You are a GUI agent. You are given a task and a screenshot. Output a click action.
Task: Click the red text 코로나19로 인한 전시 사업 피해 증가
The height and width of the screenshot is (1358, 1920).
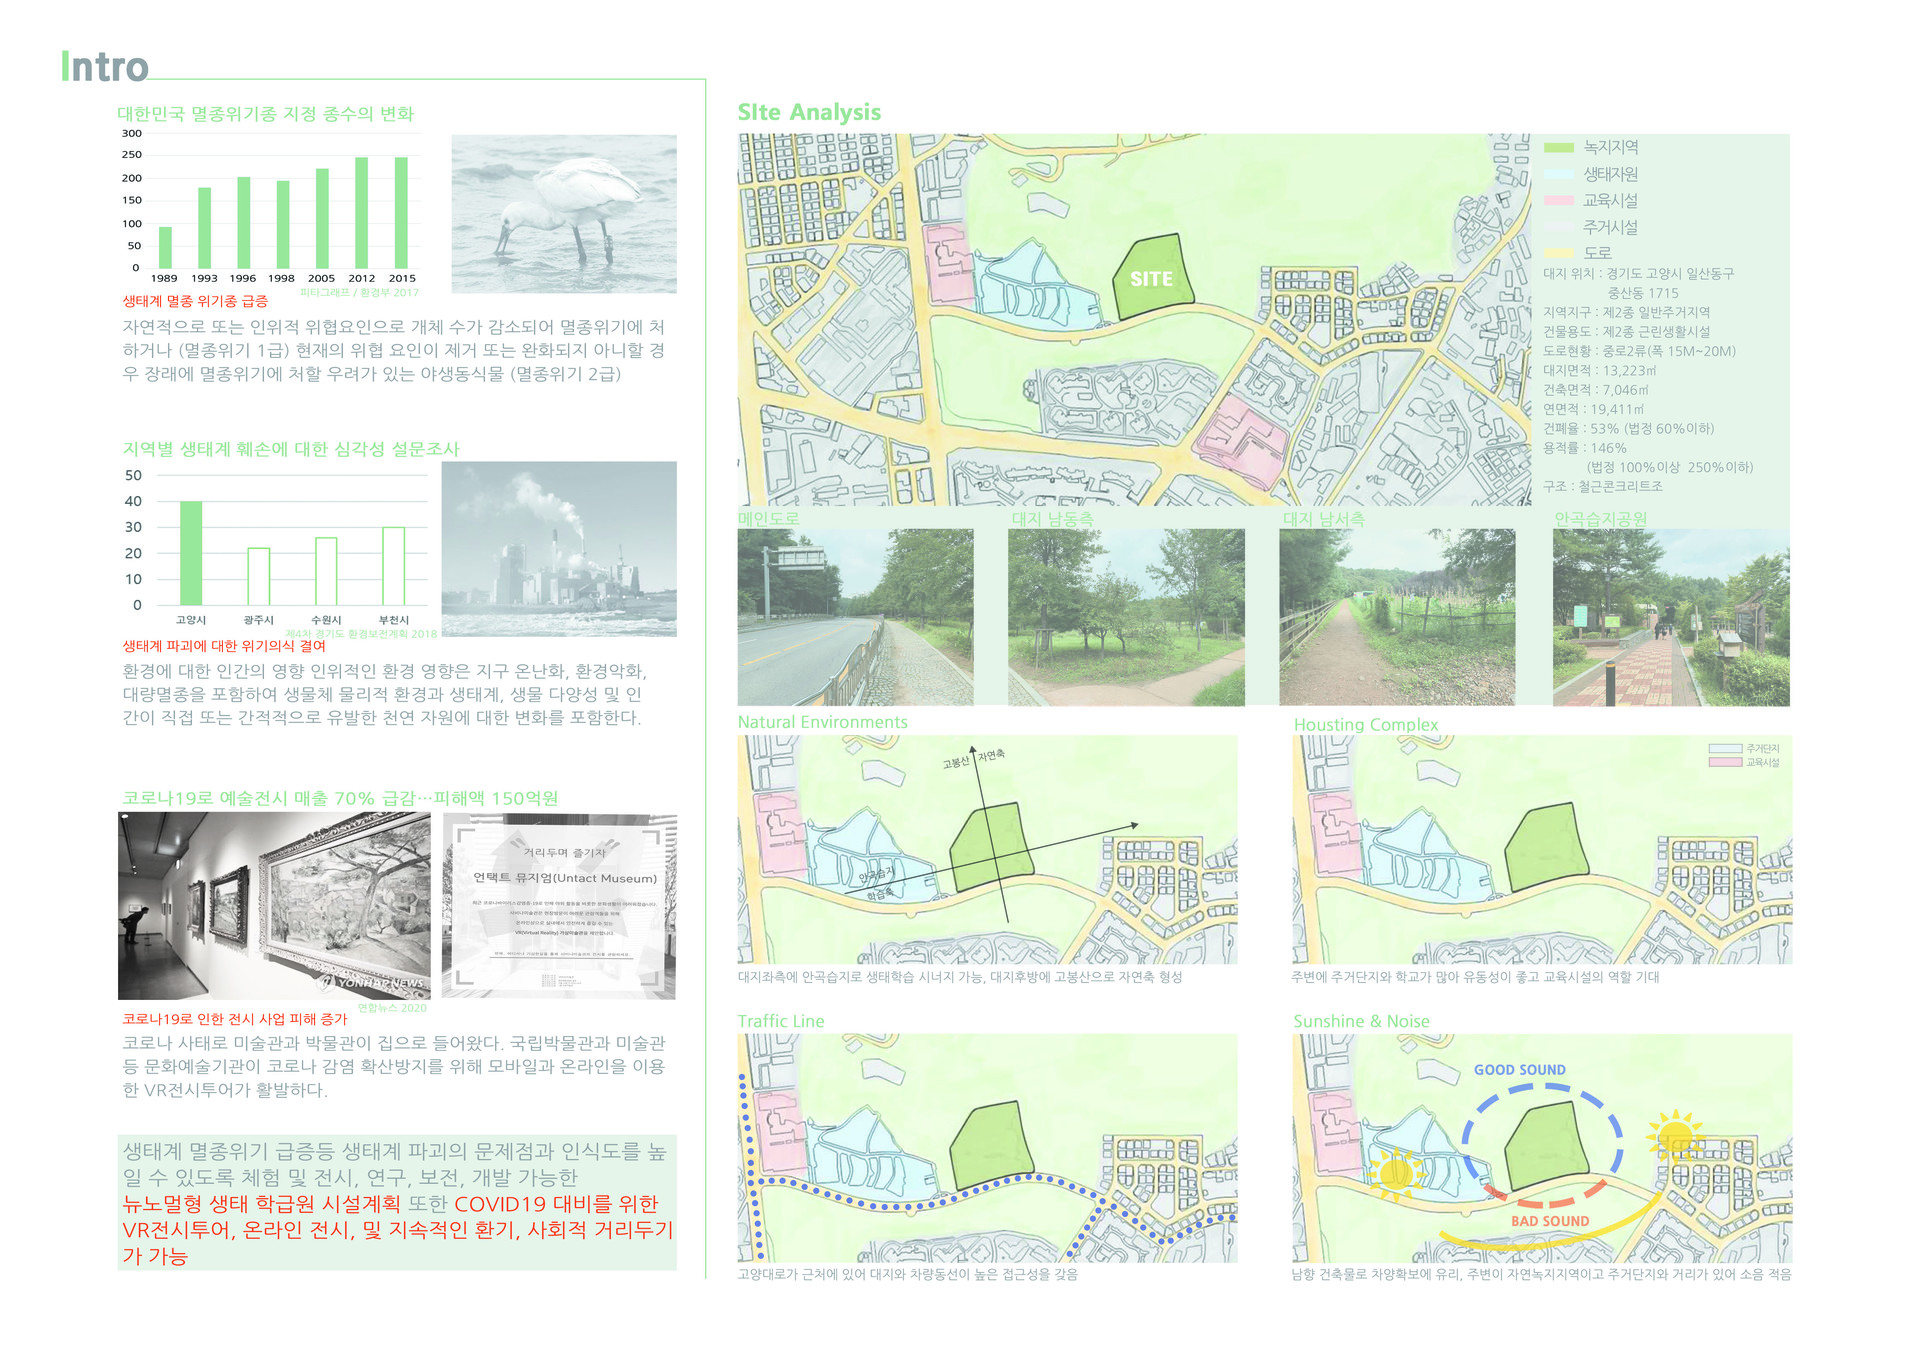point(235,1019)
